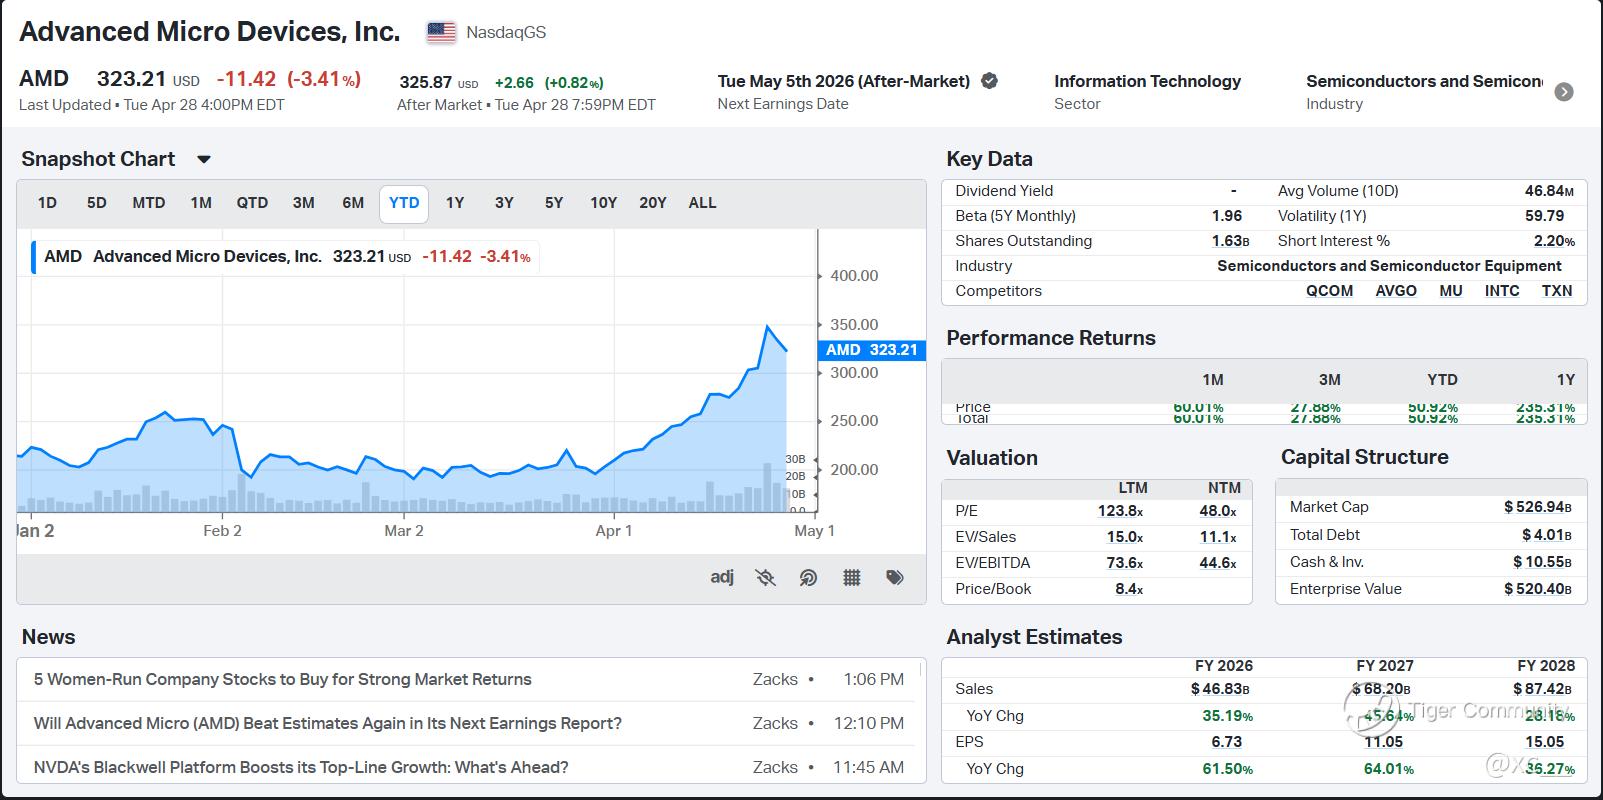Screen dimensions: 1603x800
Task: Open Semiconductors and Semiconductor Equipment industry link
Action: tap(1388, 266)
